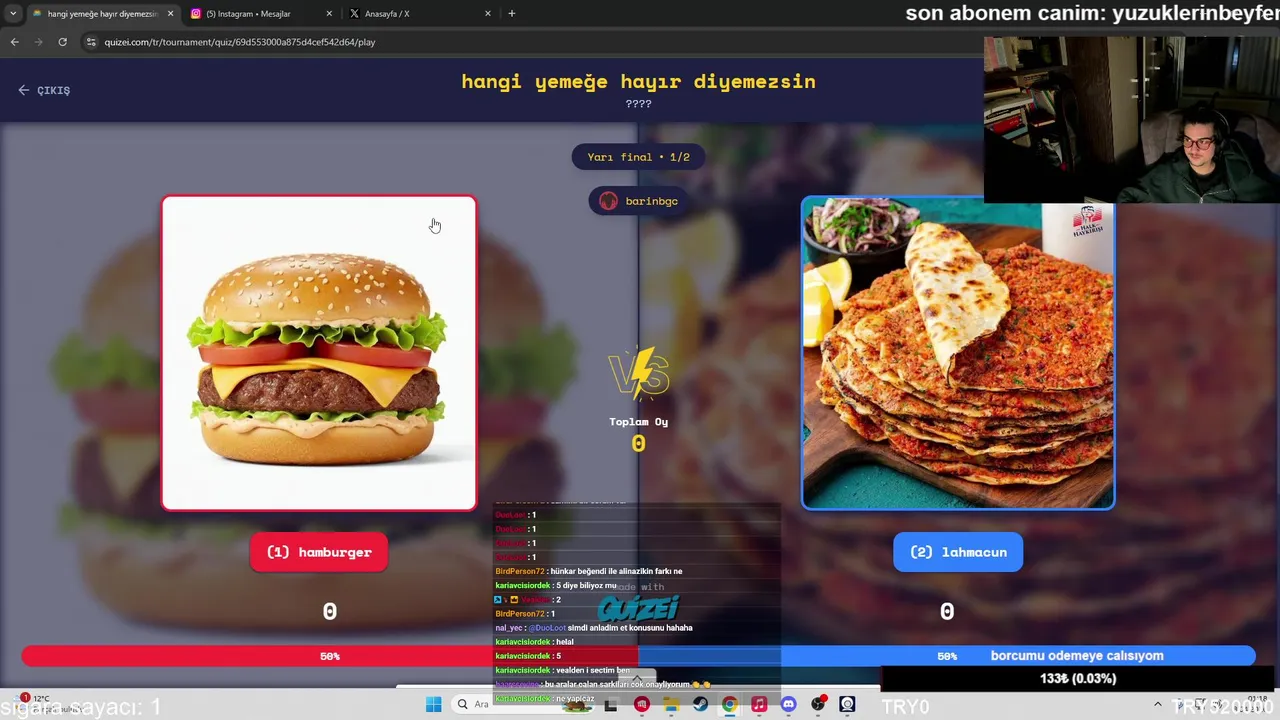
Task: Click the ÇIKIŞ exit link
Action: click(44, 90)
